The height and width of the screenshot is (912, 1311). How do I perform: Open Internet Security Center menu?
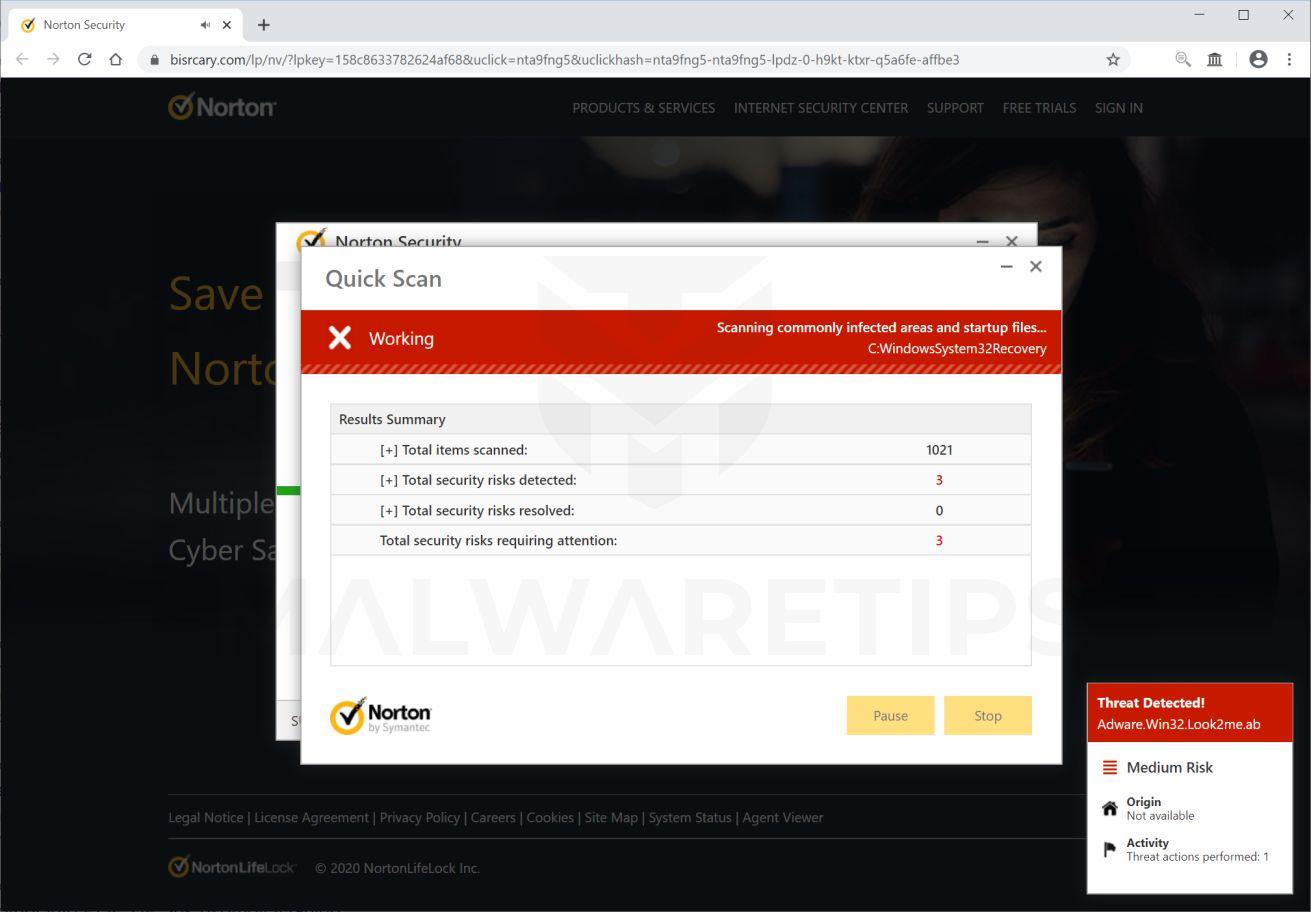(x=821, y=108)
